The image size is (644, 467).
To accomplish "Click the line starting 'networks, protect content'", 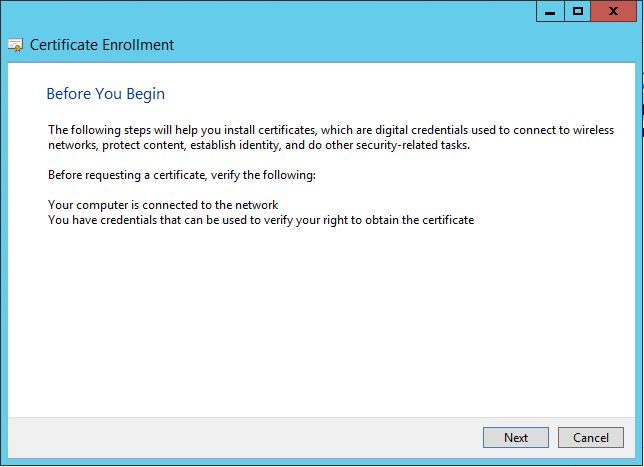I will [x=259, y=145].
